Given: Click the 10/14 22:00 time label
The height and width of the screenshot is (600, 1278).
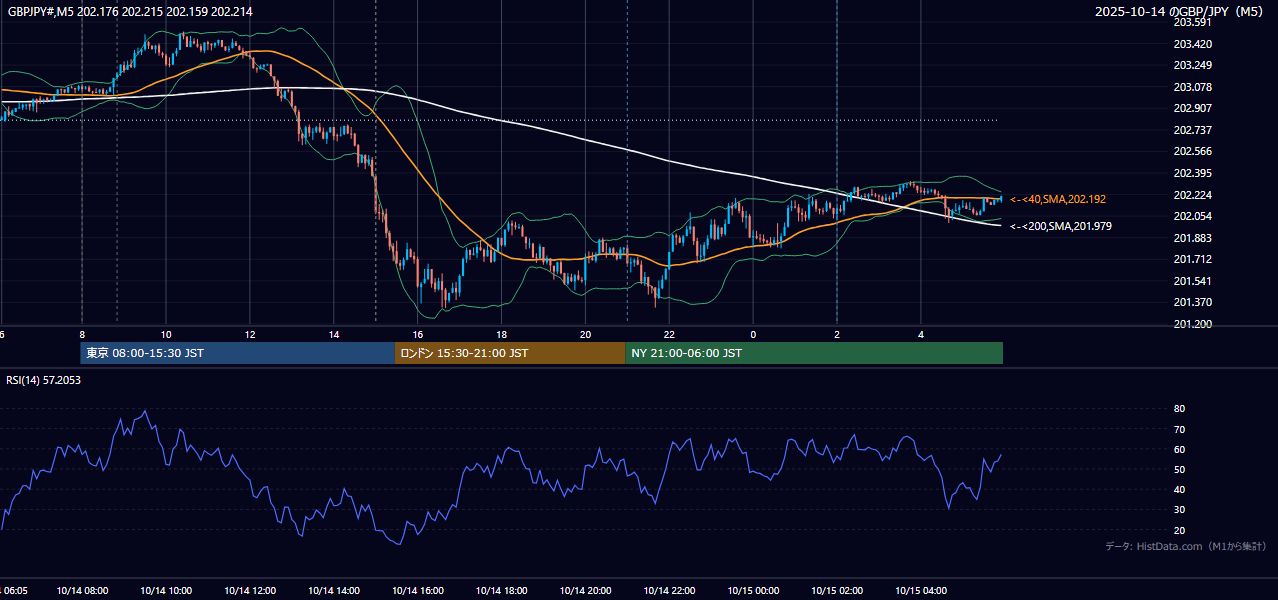Looking at the screenshot, I should 670,590.
